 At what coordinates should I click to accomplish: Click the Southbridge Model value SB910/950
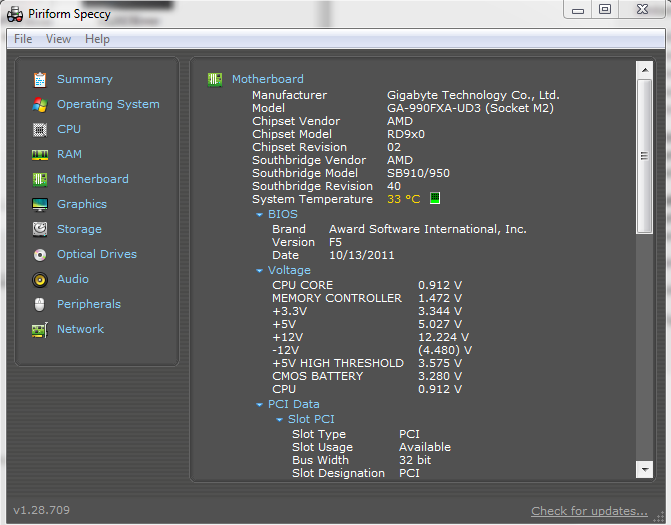pos(418,173)
